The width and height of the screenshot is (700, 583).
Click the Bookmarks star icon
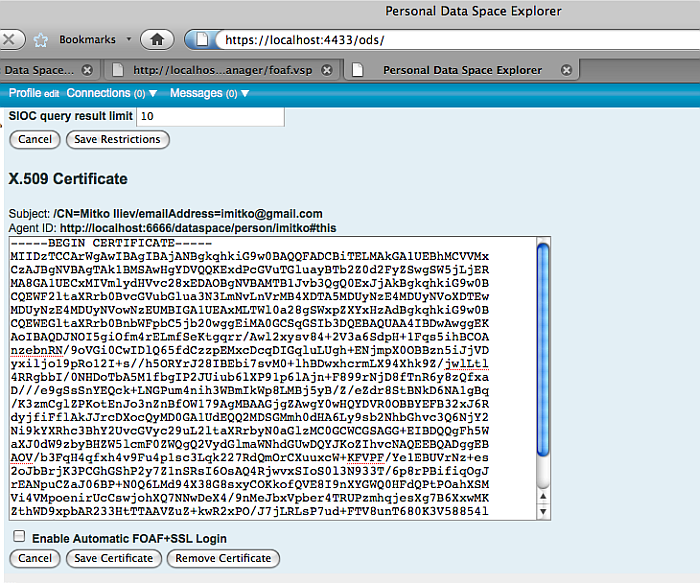pyautogui.click(x=41, y=40)
